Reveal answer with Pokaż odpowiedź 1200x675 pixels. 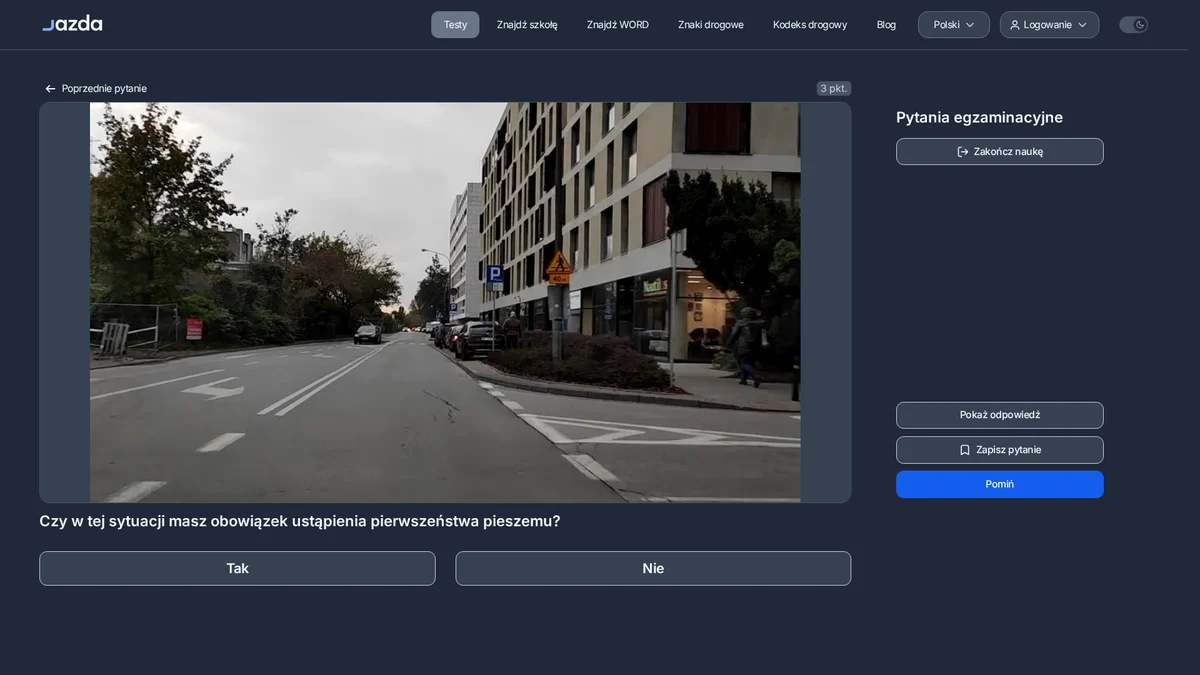coord(1000,415)
